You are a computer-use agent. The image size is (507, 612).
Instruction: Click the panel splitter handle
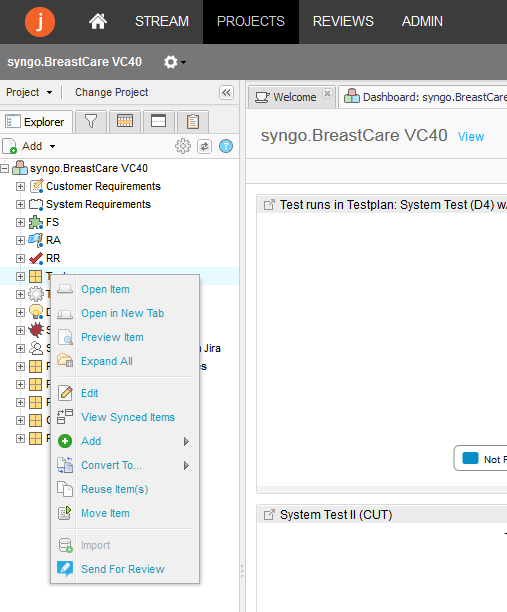[x=242, y=571]
